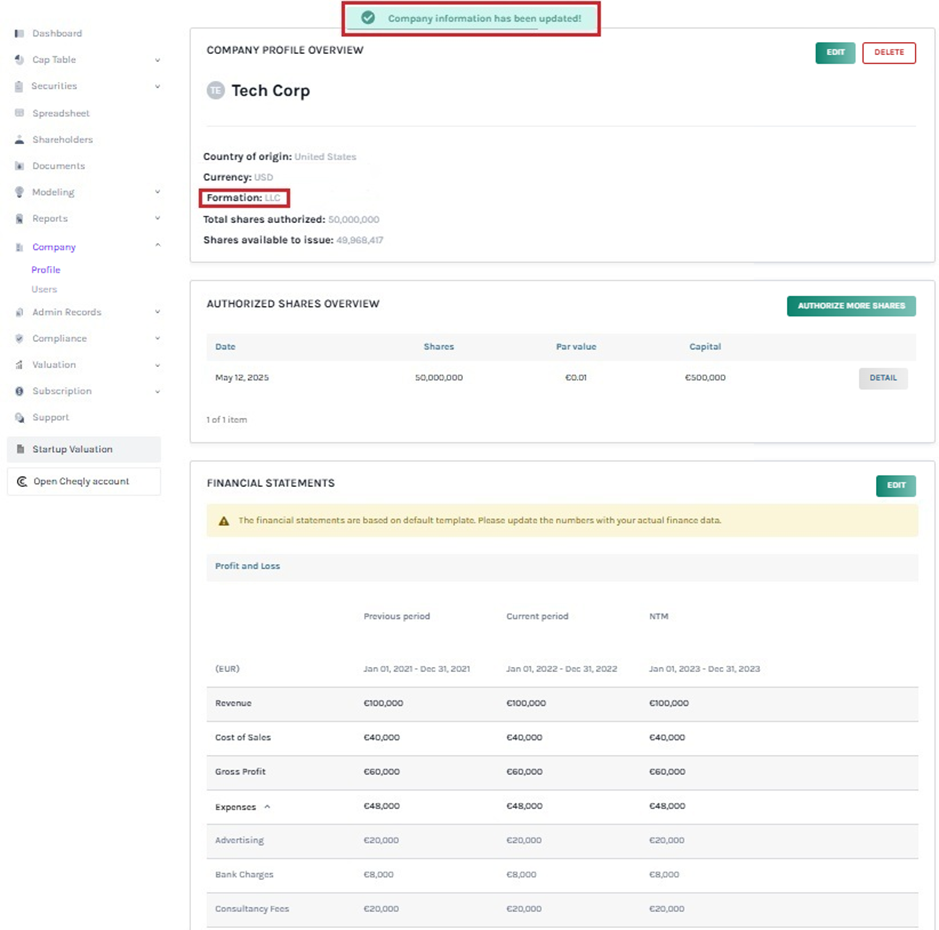Click the Compliance shield icon
Viewport: 939px width, 930px height.
pyautogui.click(x=19, y=339)
